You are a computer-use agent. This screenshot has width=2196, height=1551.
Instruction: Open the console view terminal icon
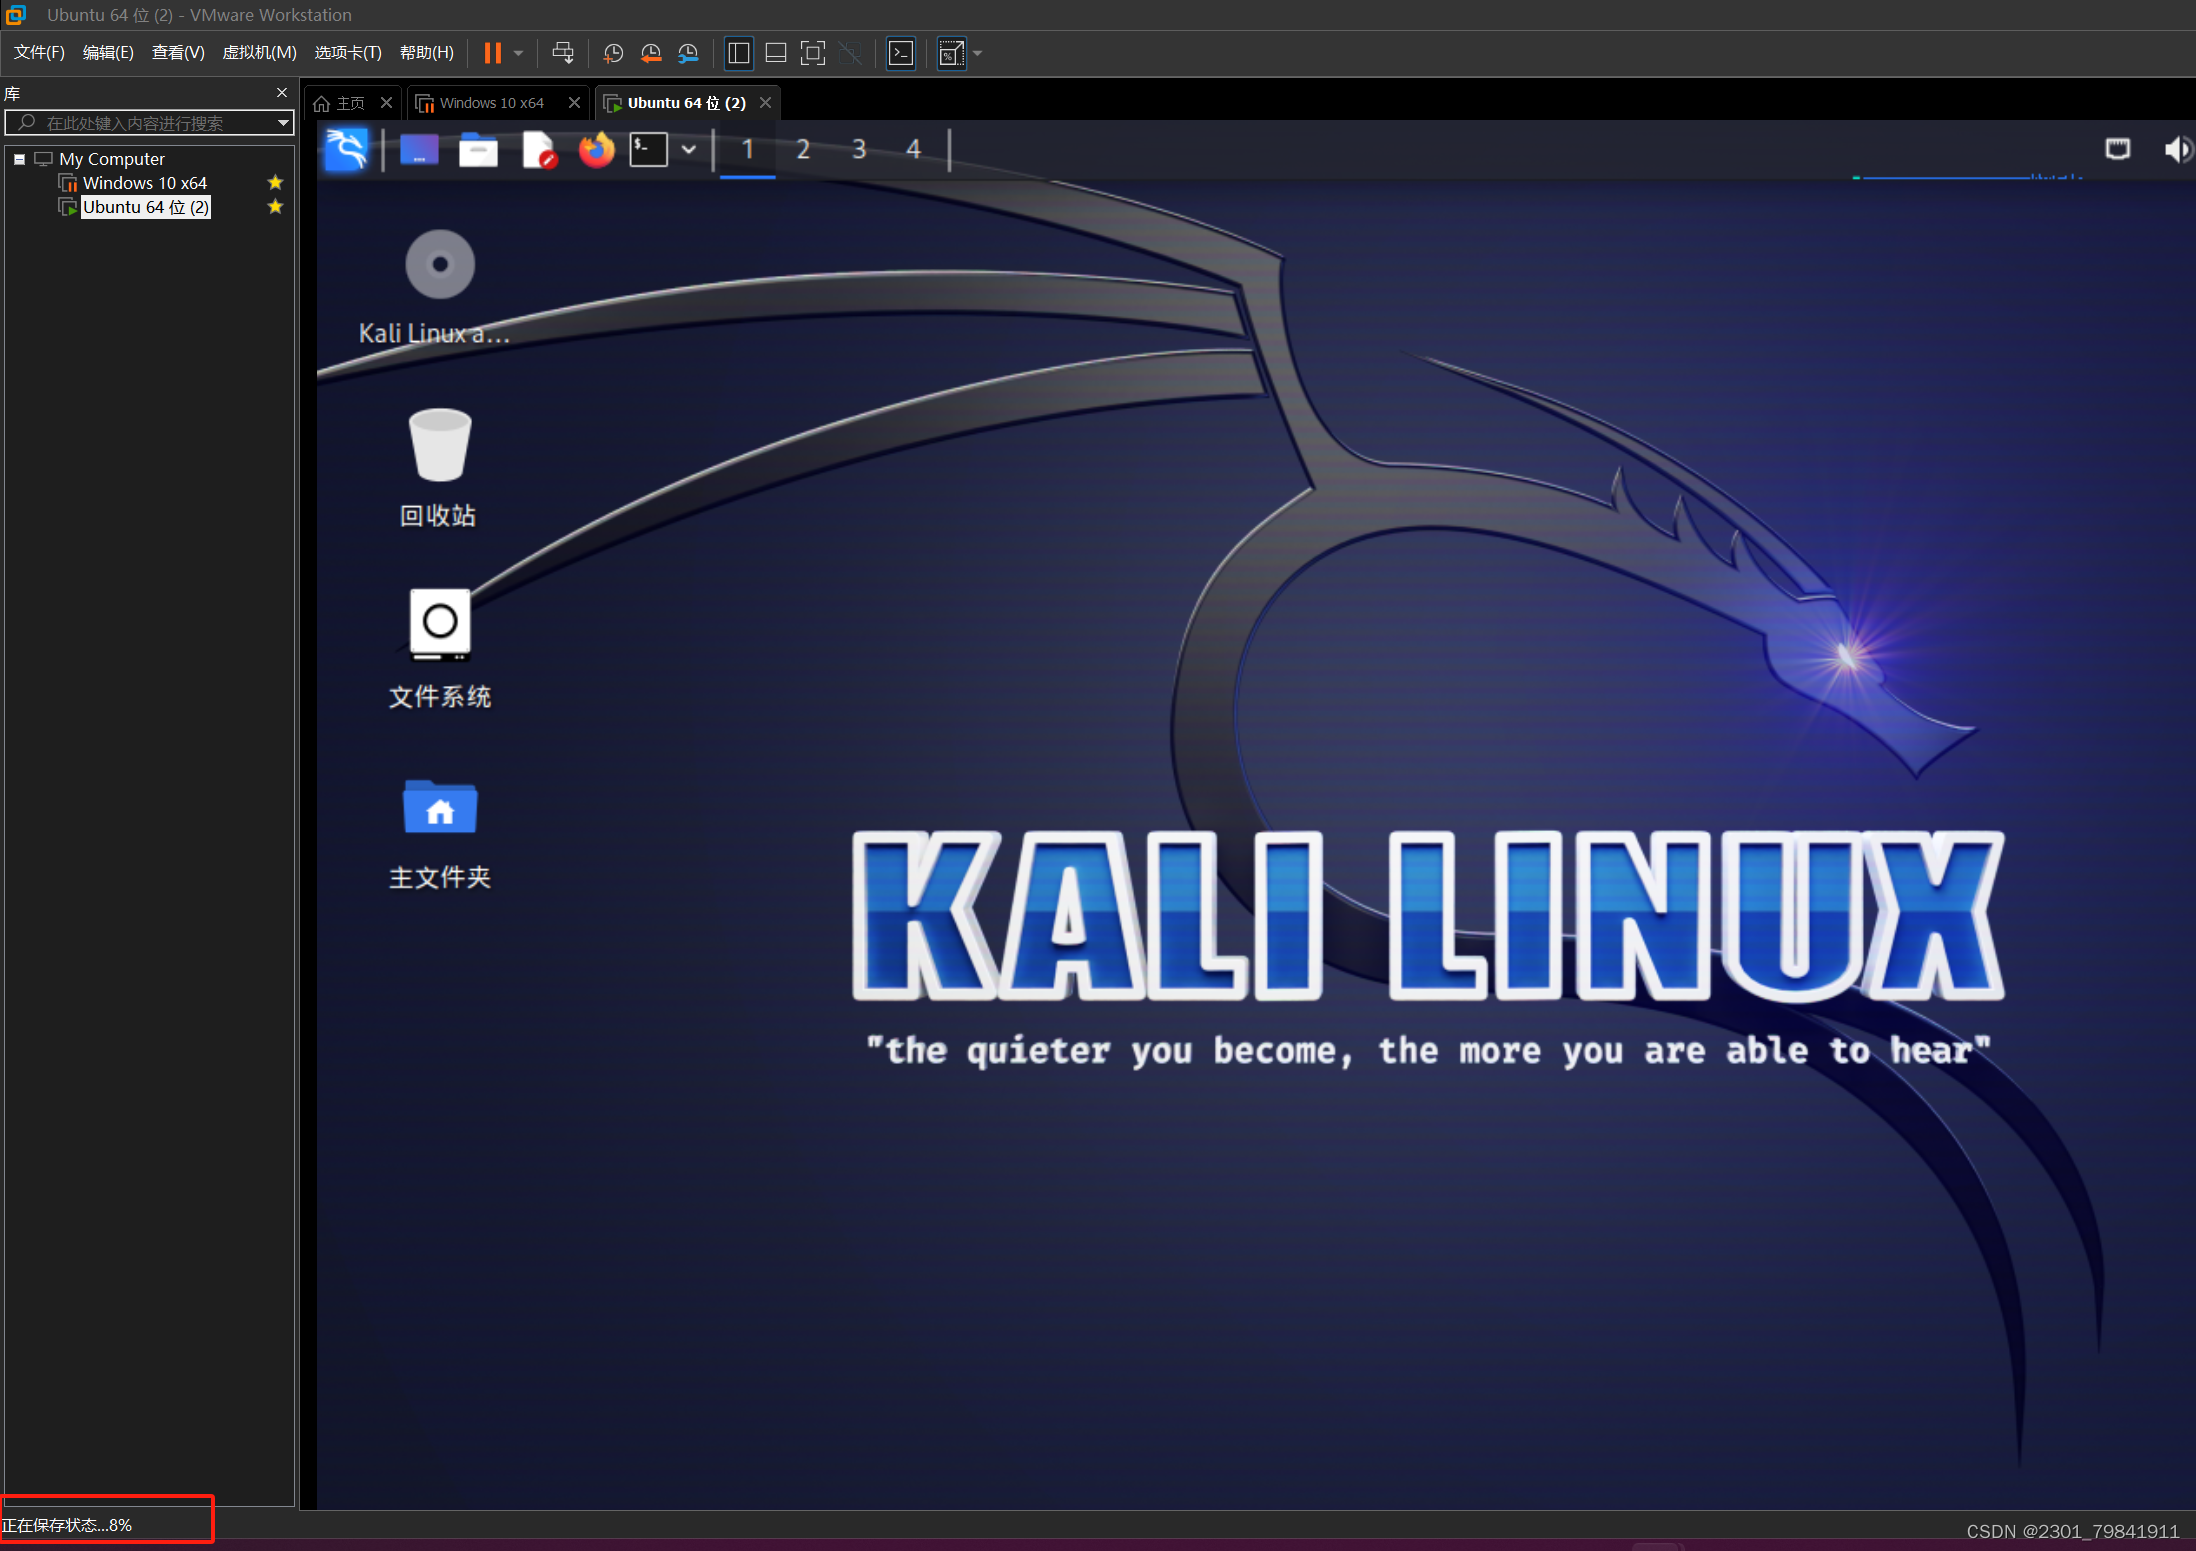(901, 53)
